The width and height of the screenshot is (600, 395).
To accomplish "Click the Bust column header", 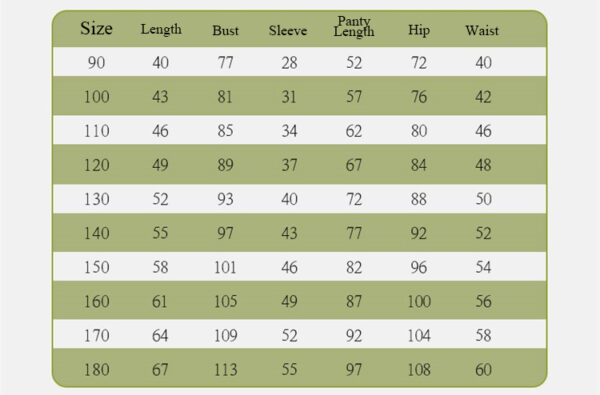I will 225,30.
